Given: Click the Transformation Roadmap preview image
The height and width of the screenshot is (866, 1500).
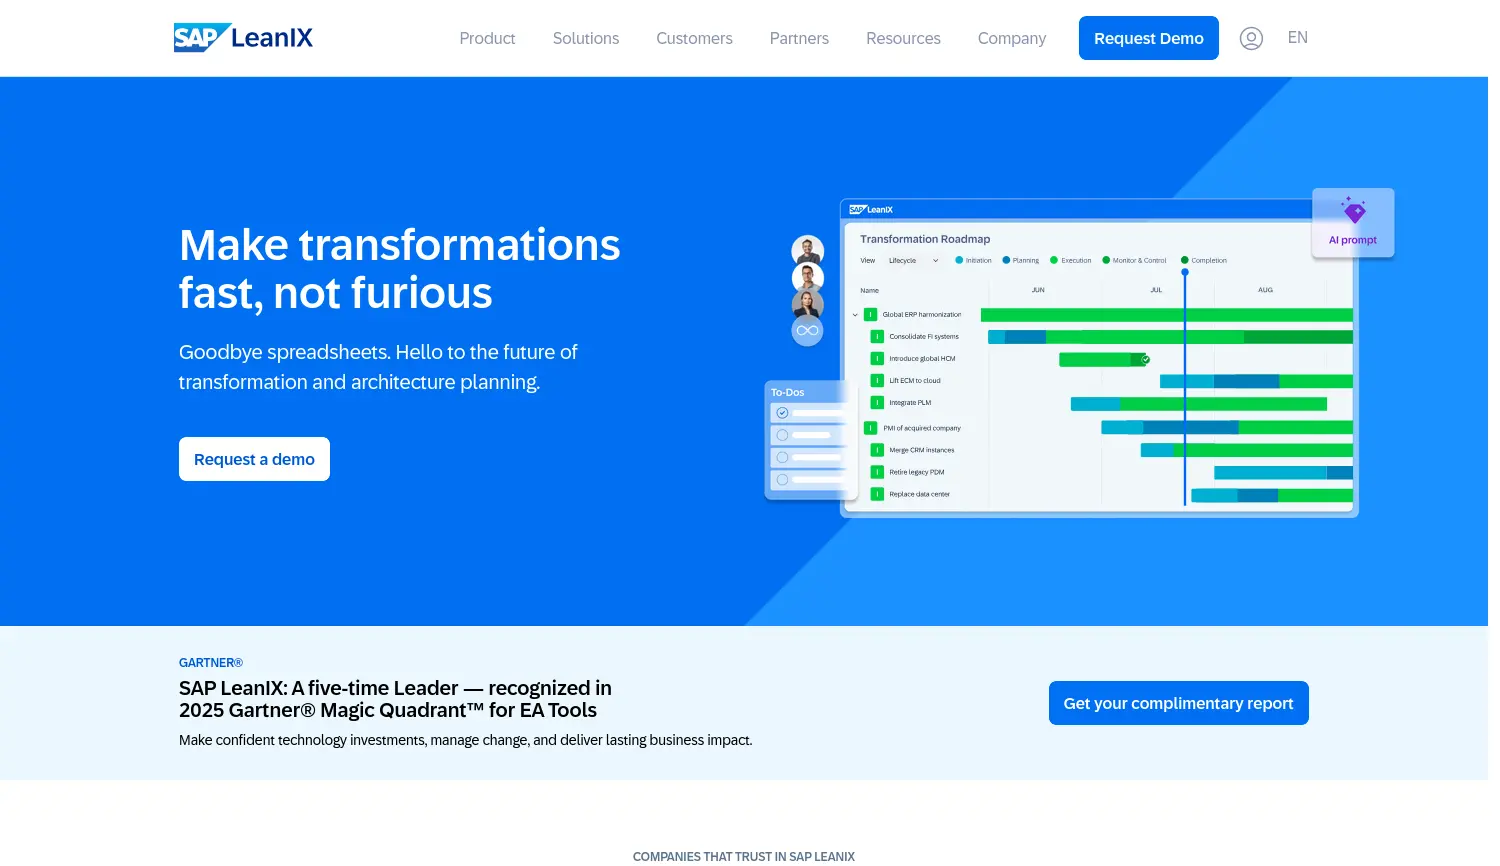Looking at the screenshot, I should (x=1098, y=358).
